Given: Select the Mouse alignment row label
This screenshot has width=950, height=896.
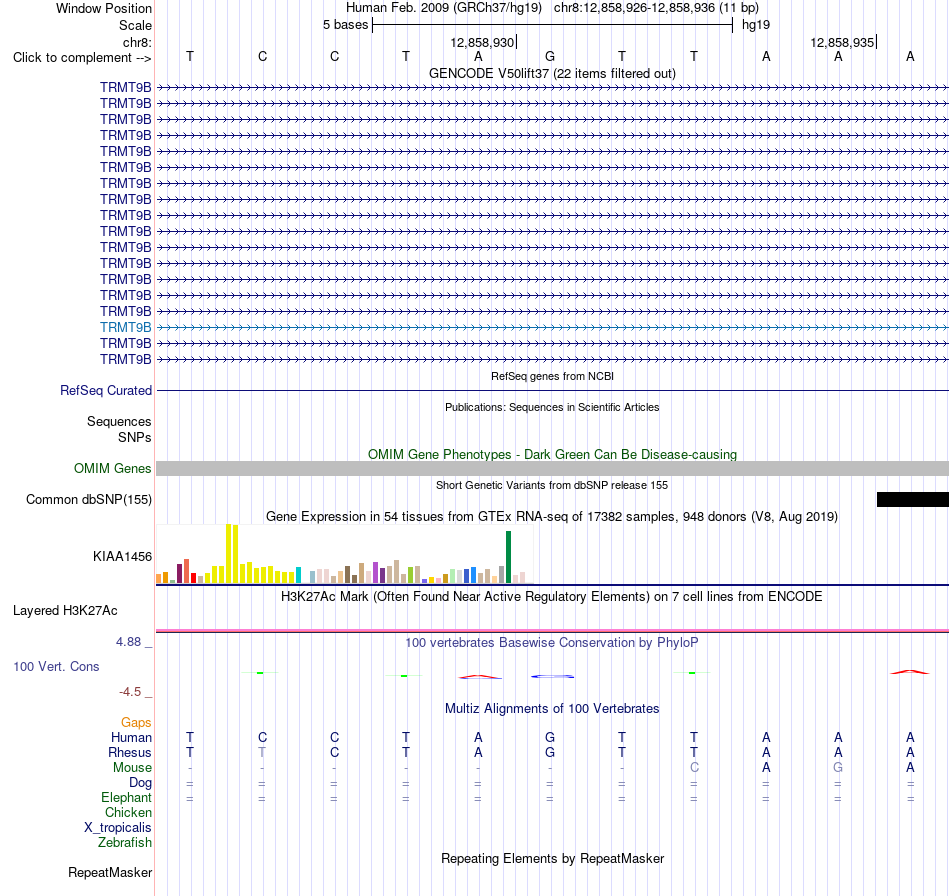Looking at the screenshot, I should (x=132, y=768).
